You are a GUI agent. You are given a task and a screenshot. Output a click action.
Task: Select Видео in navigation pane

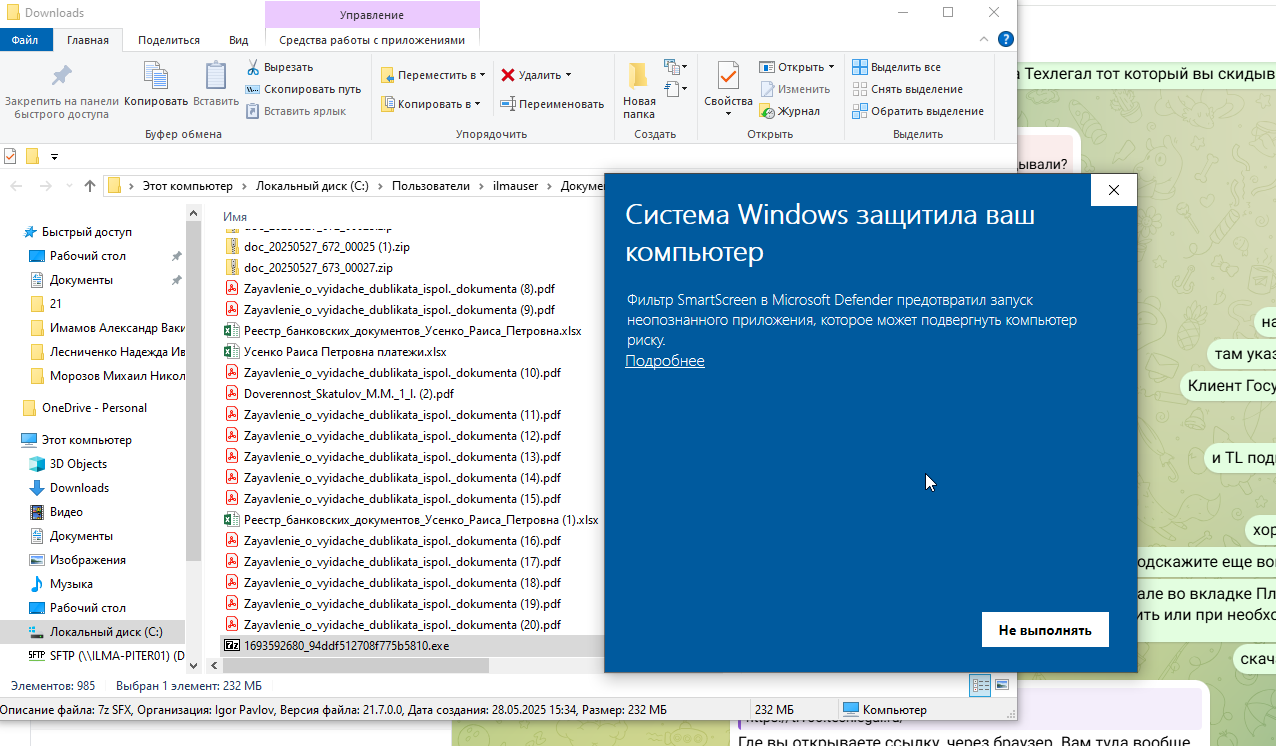(x=66, y=512)
